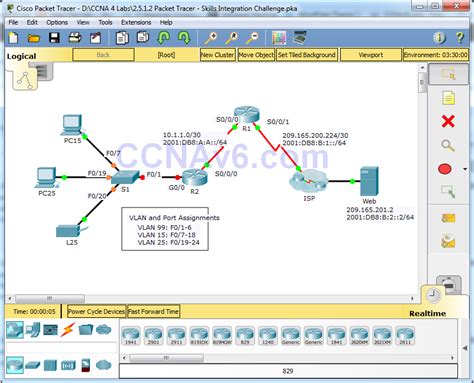Click the Back button
This screenshot has width=474, height=383.
pyautogui.click(x=103, y=55)
